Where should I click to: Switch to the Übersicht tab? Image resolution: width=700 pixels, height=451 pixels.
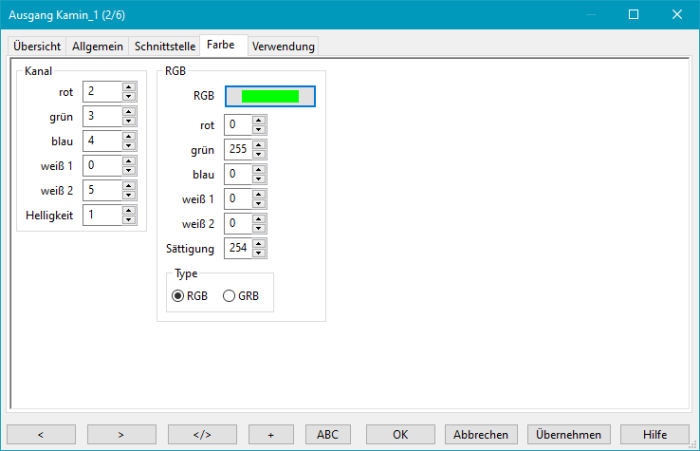[37, 46]
